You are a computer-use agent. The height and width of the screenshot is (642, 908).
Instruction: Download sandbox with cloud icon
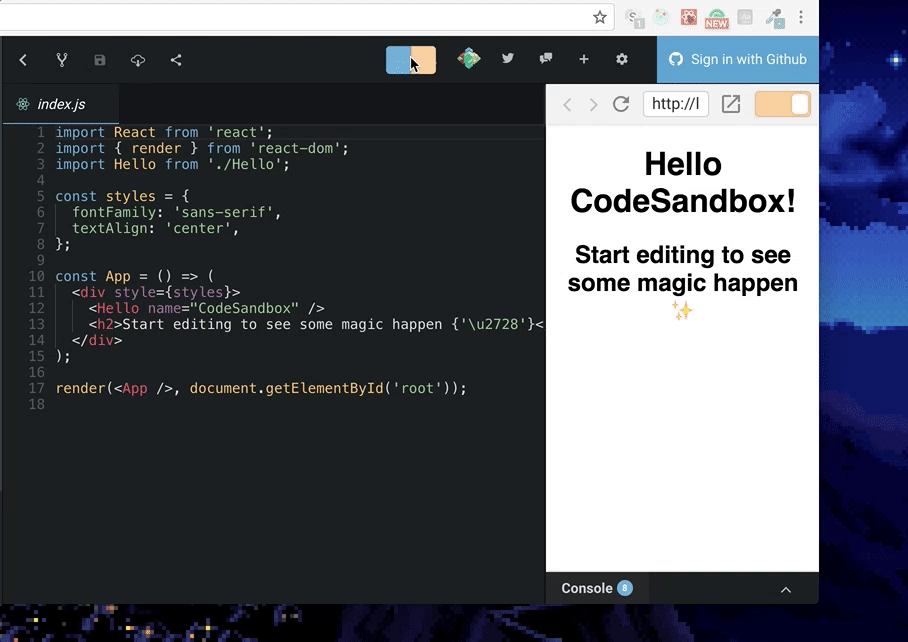(x=138, y=60)
